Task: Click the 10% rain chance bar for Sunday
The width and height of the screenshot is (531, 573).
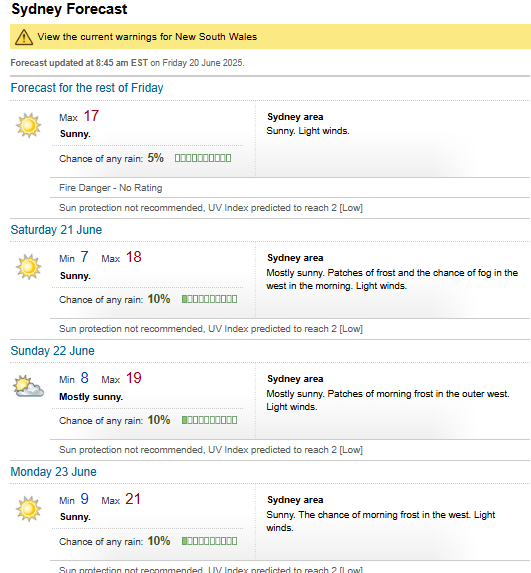Action: (209, 420)
